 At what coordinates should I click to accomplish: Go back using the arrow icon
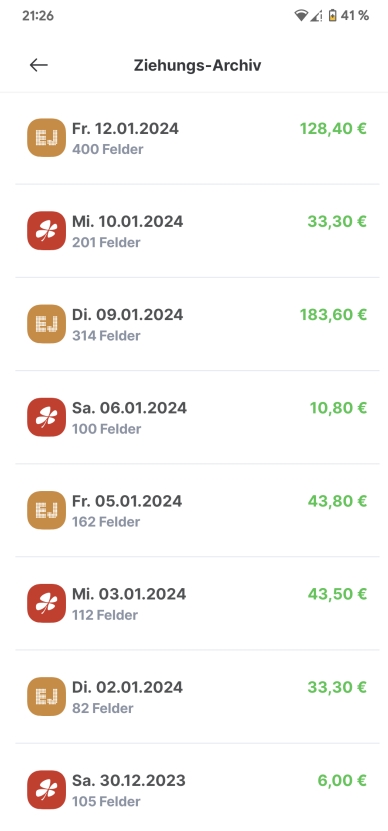(x=39, y=65)
